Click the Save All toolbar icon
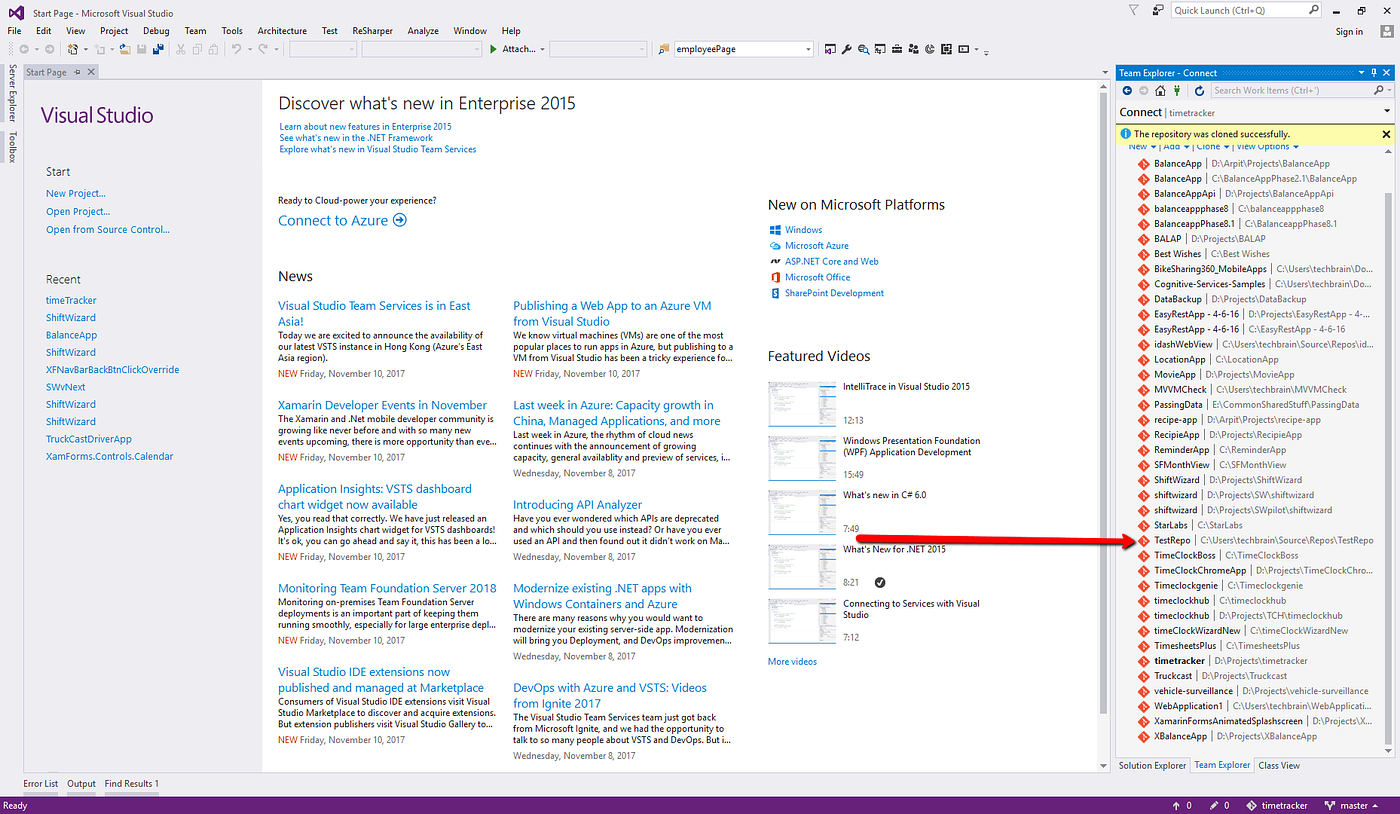The height and width of the screenshot is (814, 1400). [x=158, y=48]
